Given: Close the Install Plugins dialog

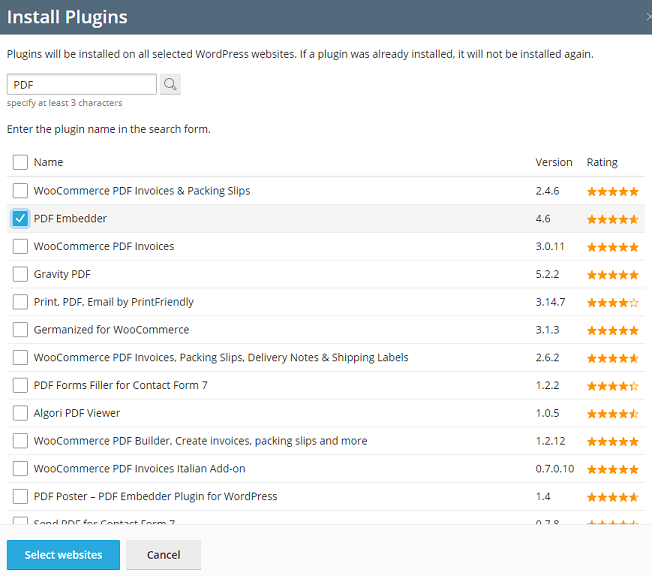Looking at the screenshot, I should coord(646,17).
